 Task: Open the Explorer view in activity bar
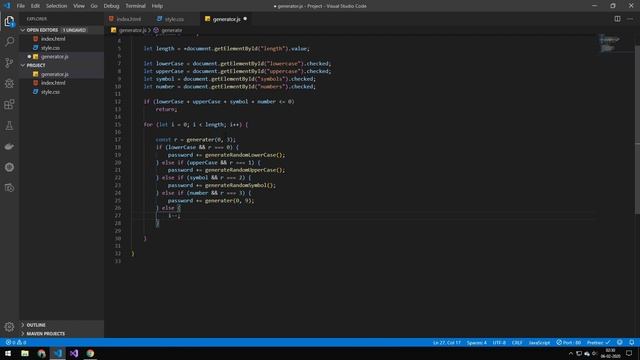click(x=9, y=21)
